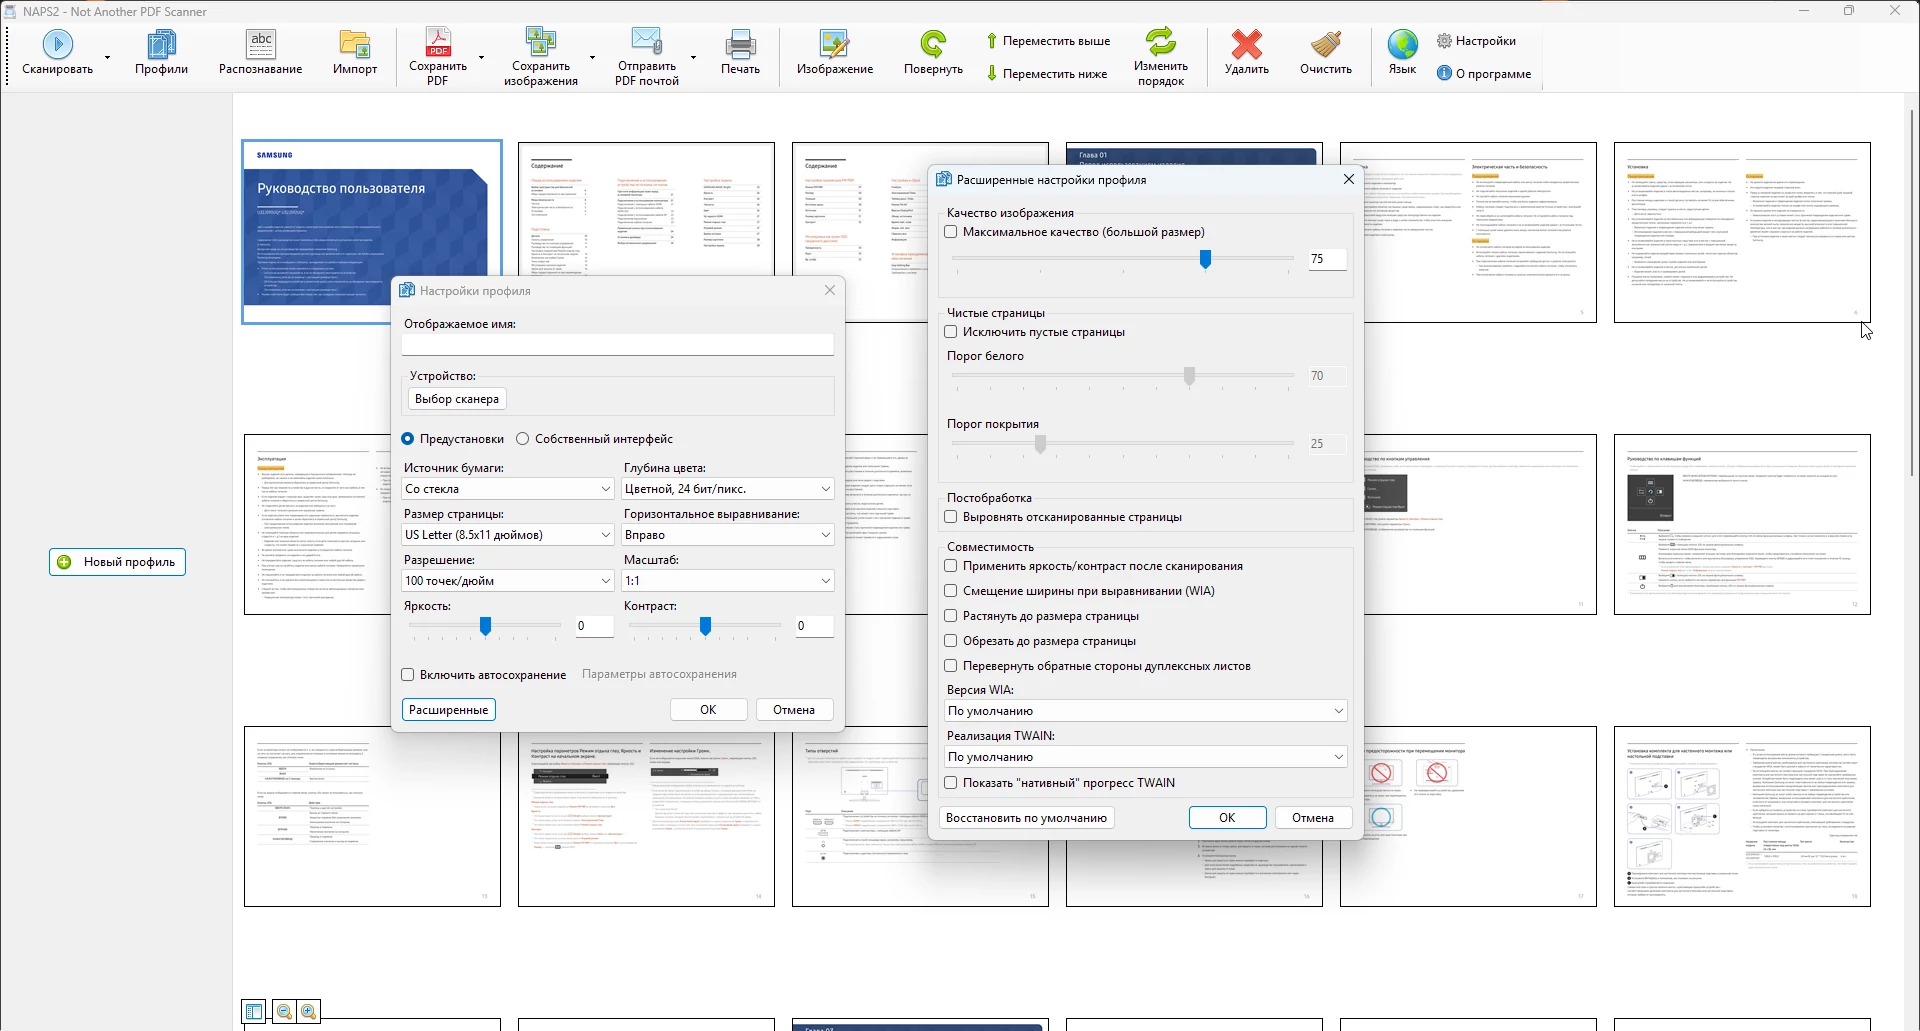Open О программе info item
1920x1031 pixels.
click(x=1483, y=73)
